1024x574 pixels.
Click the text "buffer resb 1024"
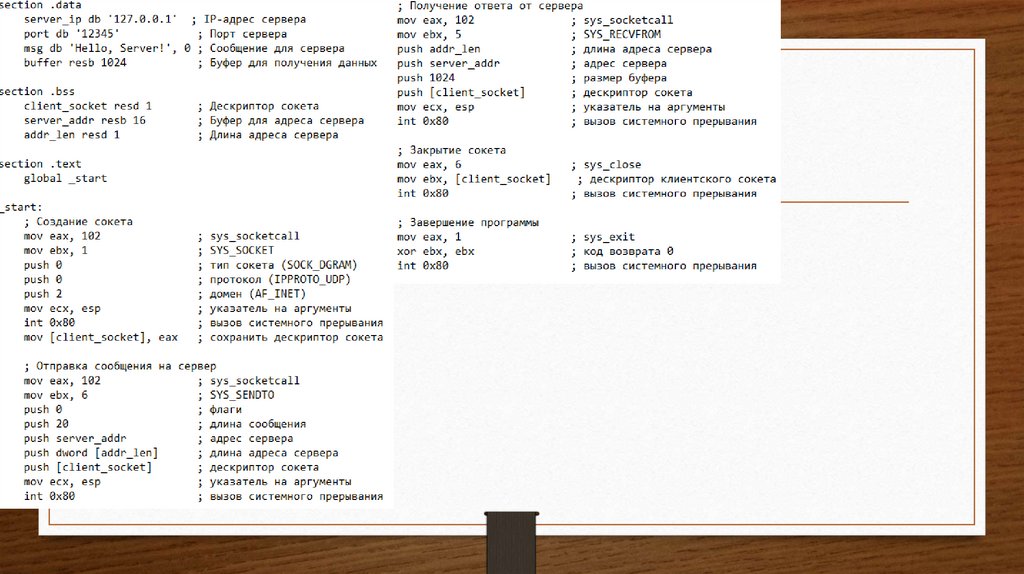point(75,63)
